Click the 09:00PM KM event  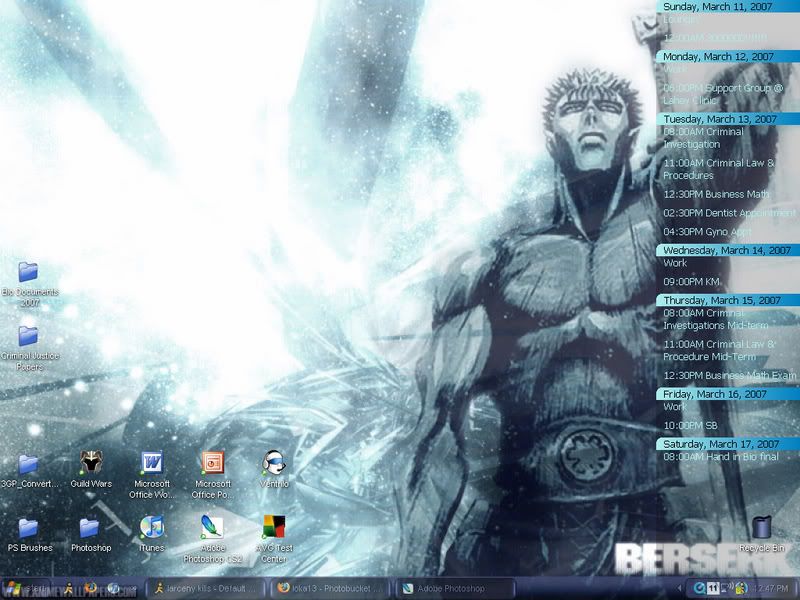point(691,282)
